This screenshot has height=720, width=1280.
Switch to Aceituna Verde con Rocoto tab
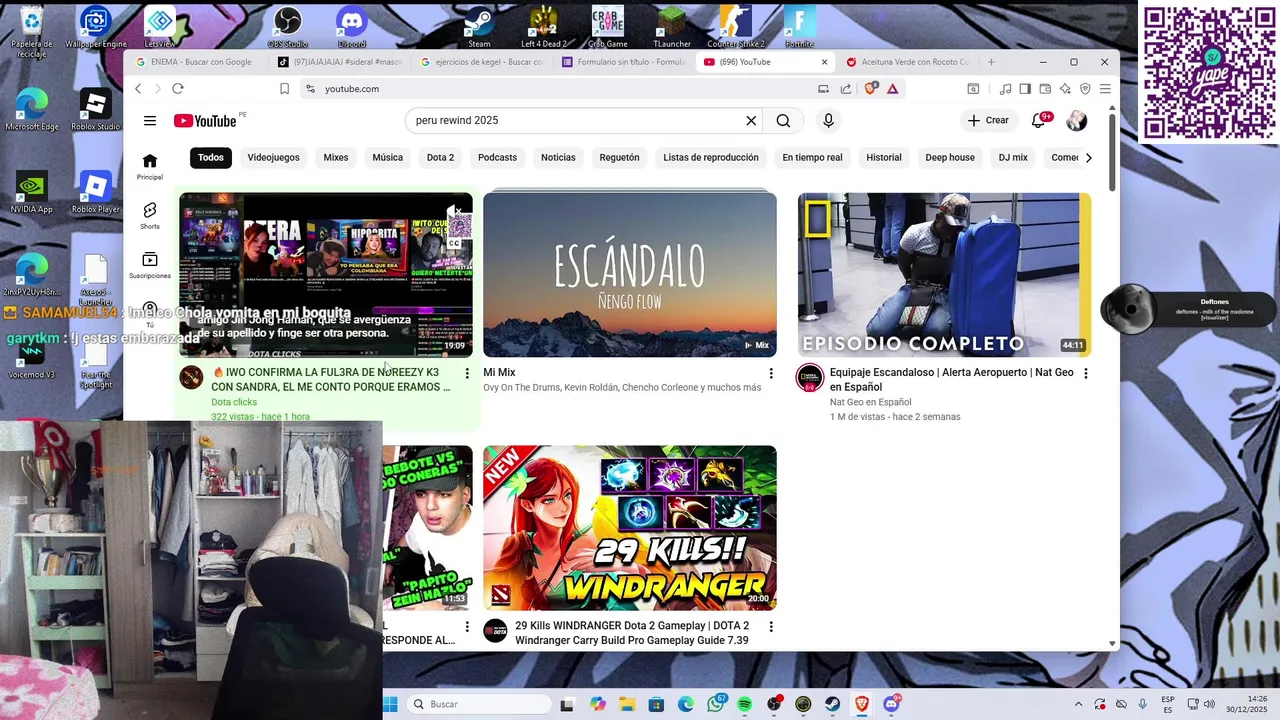pyautogui.click(x=909, y=62)
